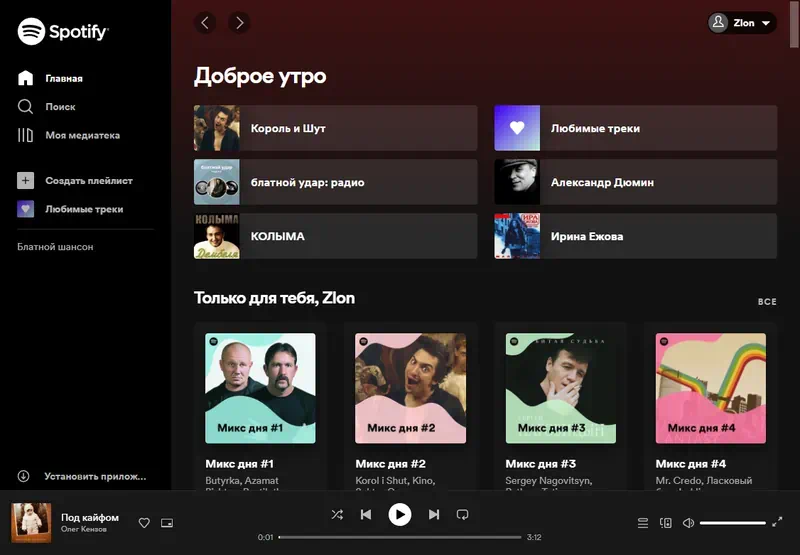800x555 pixels.
Task: Click sidebar Любимые треки heart icon
Action: coord(26,209)
